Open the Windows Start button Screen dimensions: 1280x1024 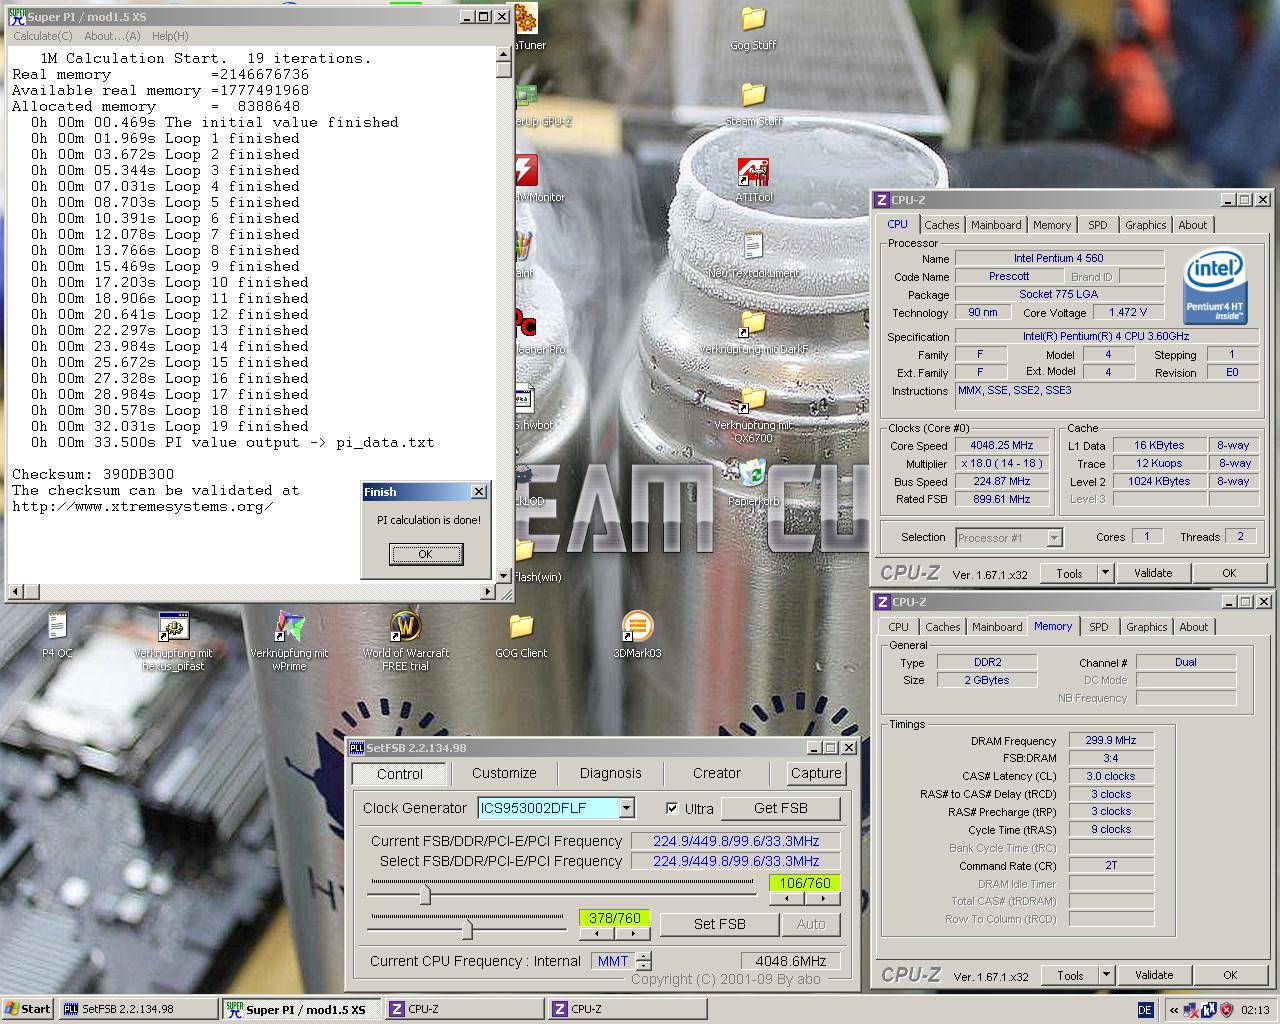tap(27, 1009)
